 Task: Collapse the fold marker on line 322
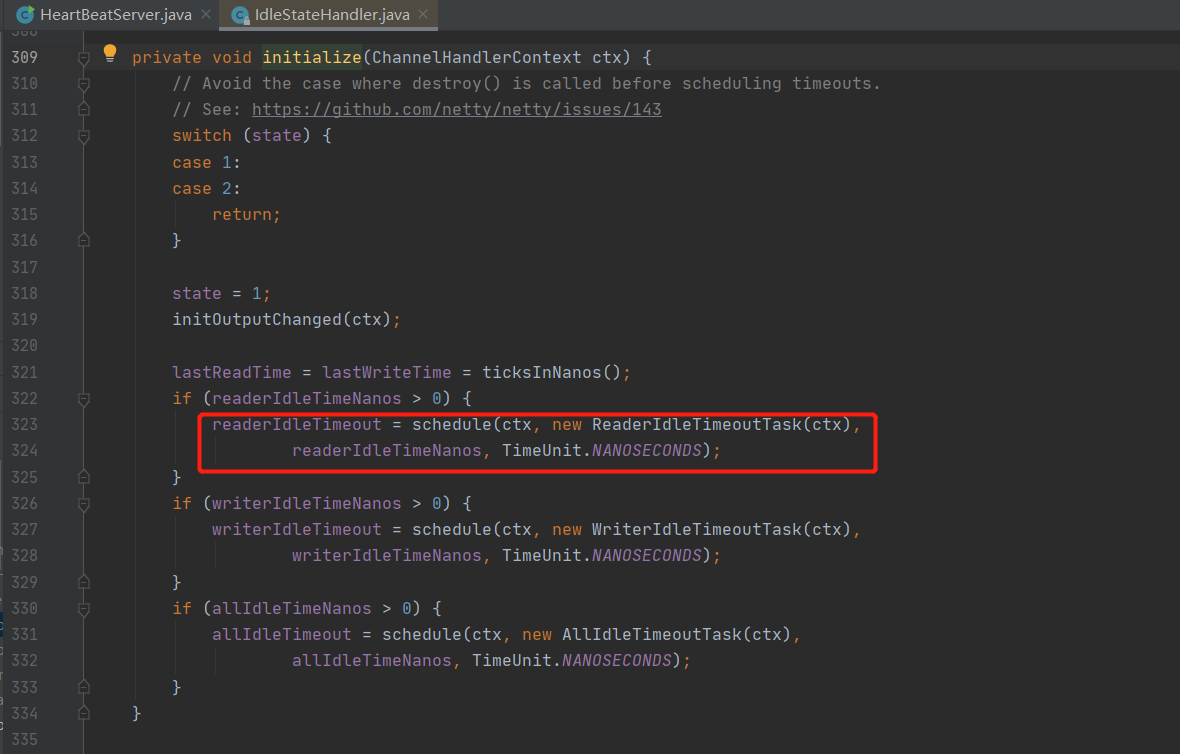pyautogui.click(x=84, y=399)
